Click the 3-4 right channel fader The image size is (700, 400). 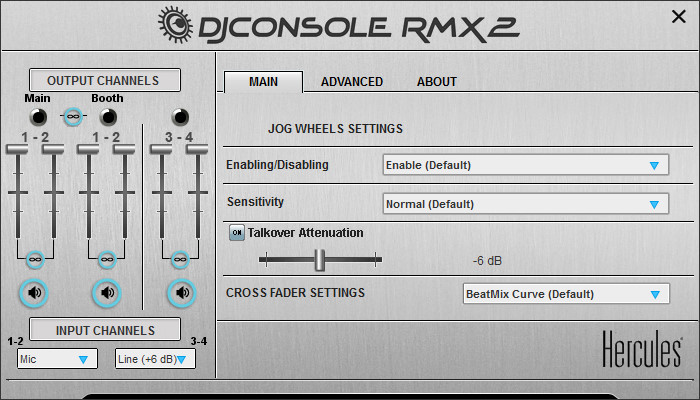(x=197, y=149)
